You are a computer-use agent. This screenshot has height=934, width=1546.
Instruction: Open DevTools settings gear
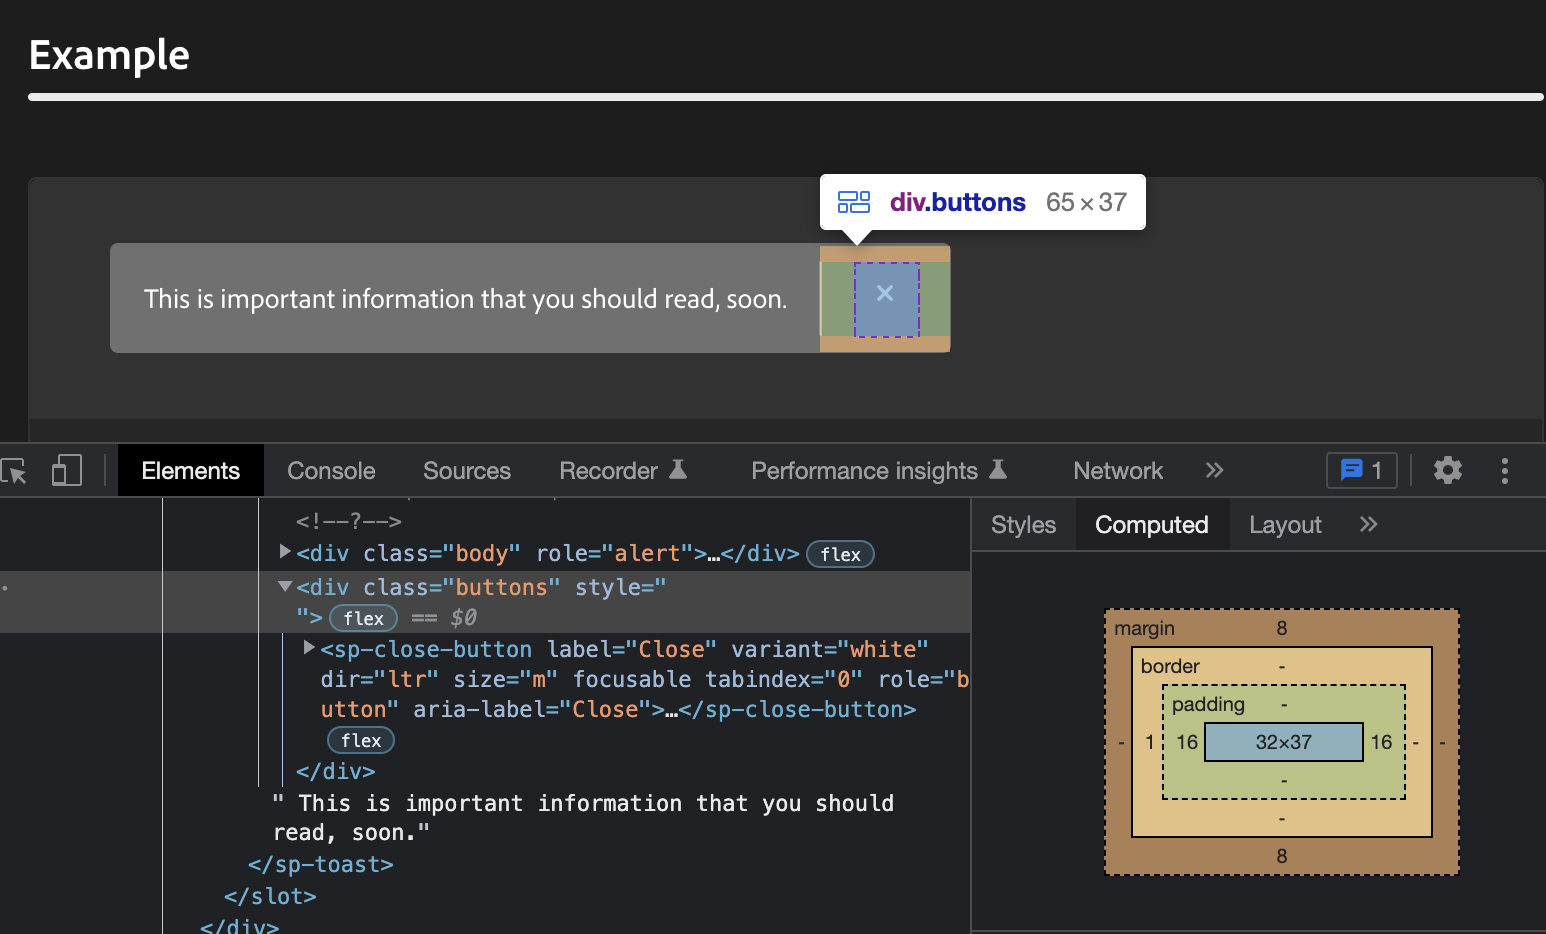1447,470
